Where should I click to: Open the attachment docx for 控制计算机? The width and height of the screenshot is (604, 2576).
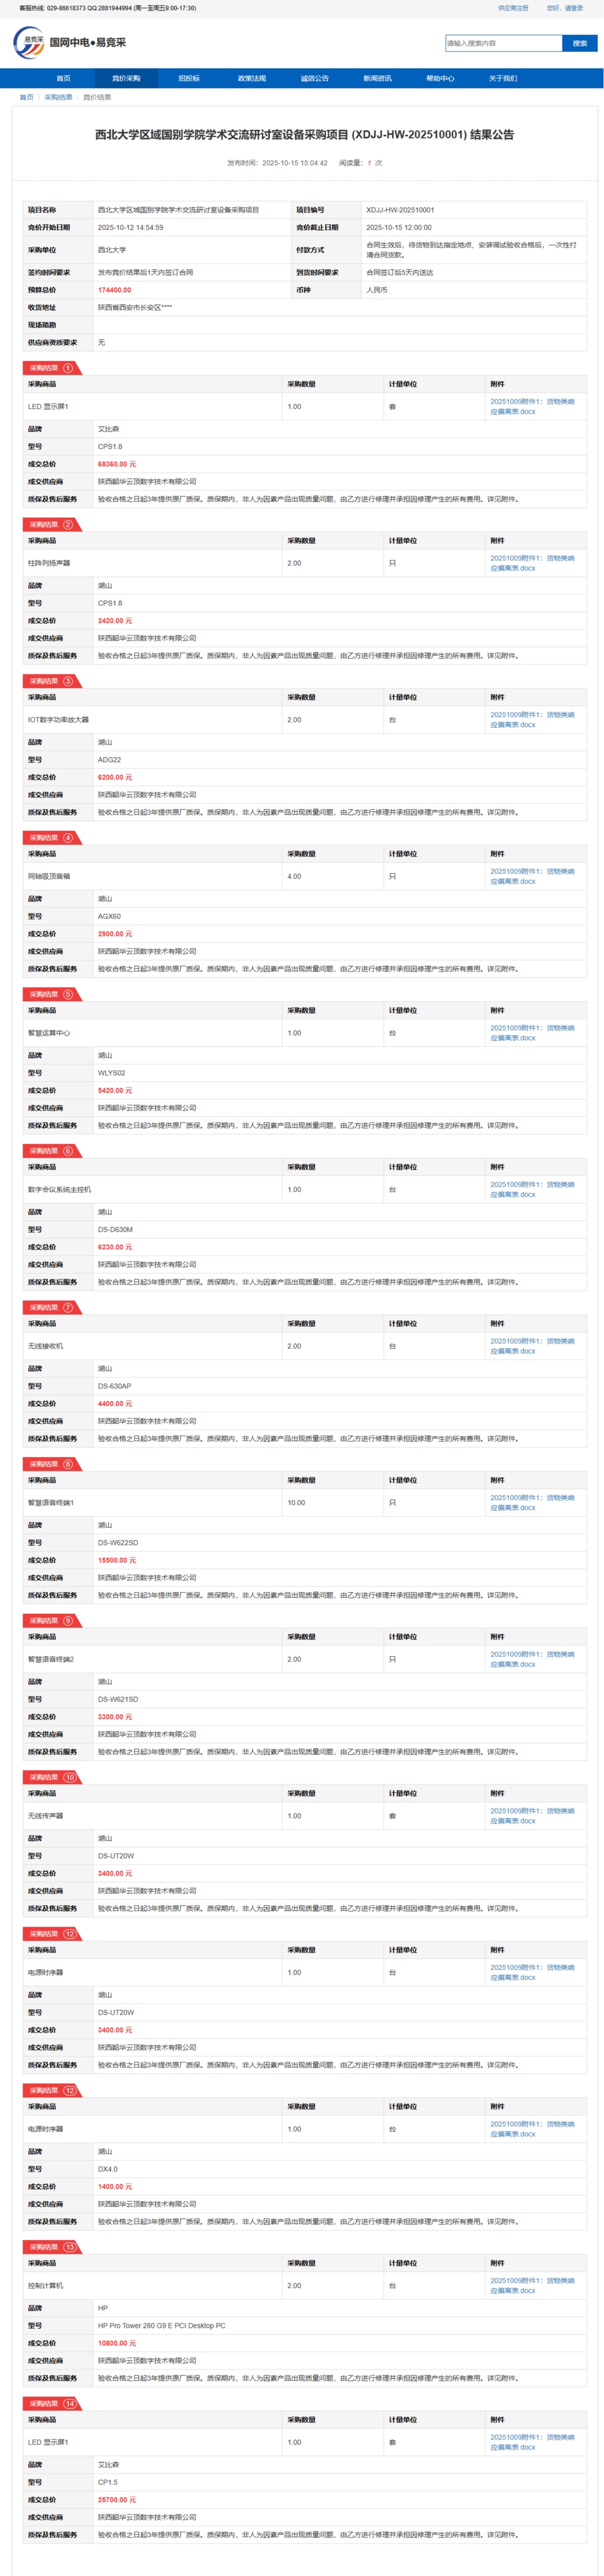point(532,2285)
